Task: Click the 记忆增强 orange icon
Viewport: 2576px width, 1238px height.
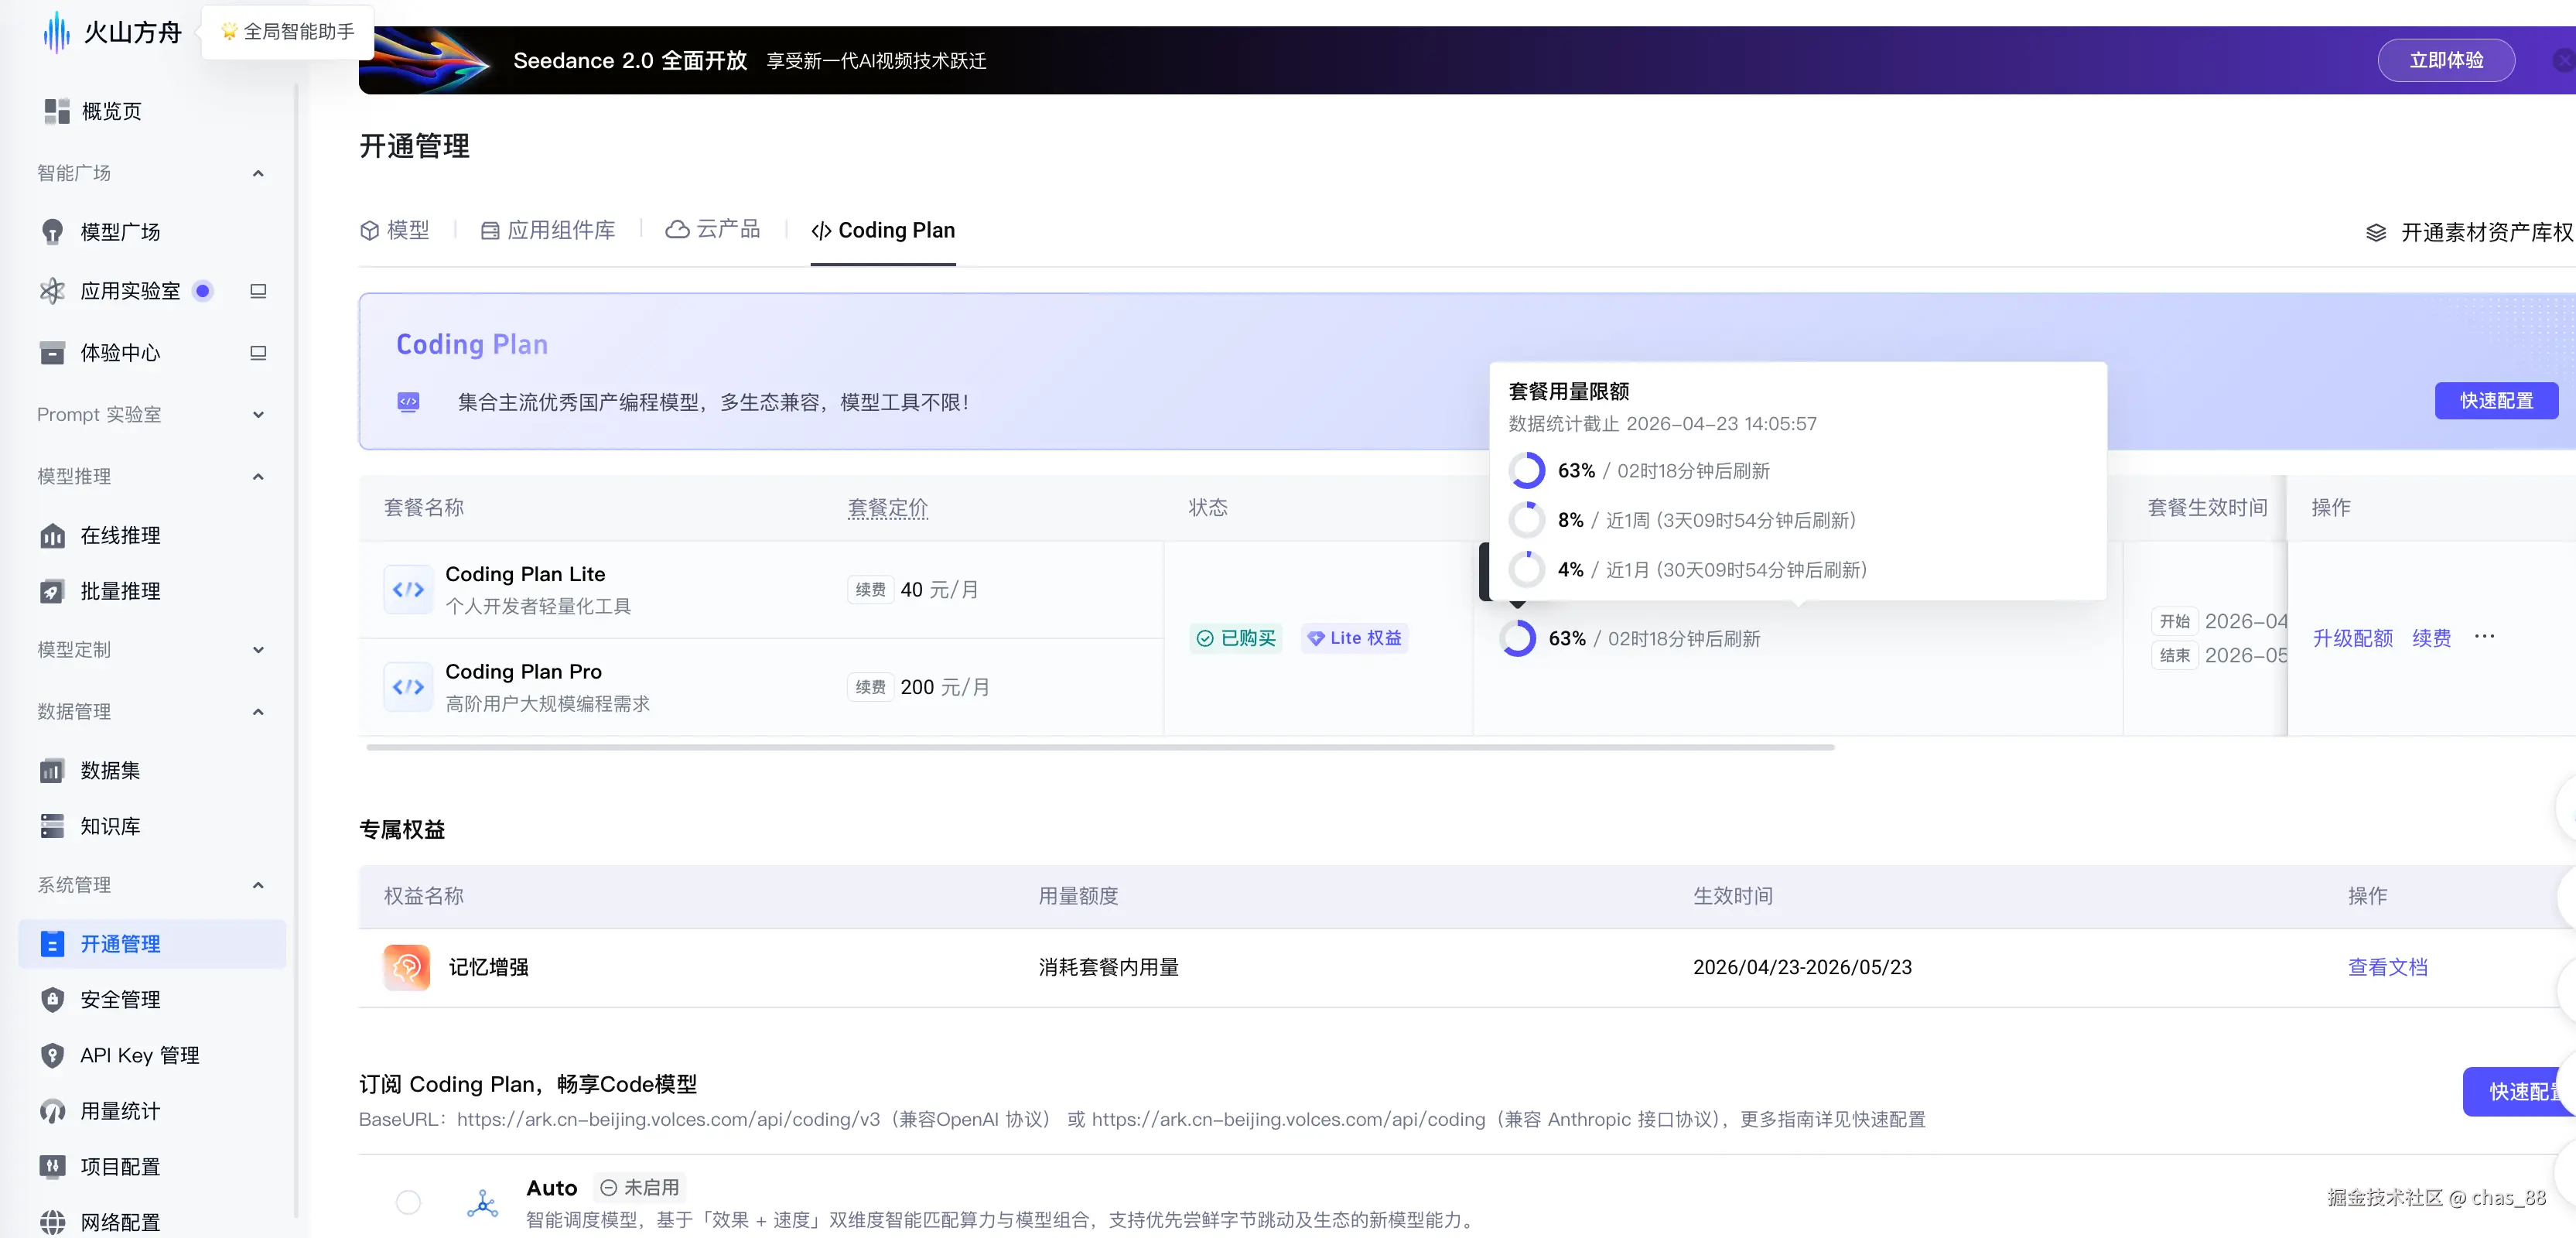Action: coord(406,967)
